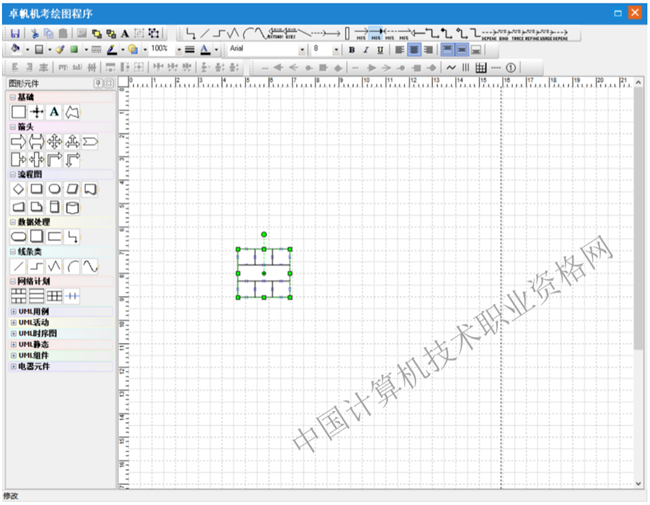Toggle Bold text formatting
The width and height of the screenshot is (650, 505).
coord(351,49)
